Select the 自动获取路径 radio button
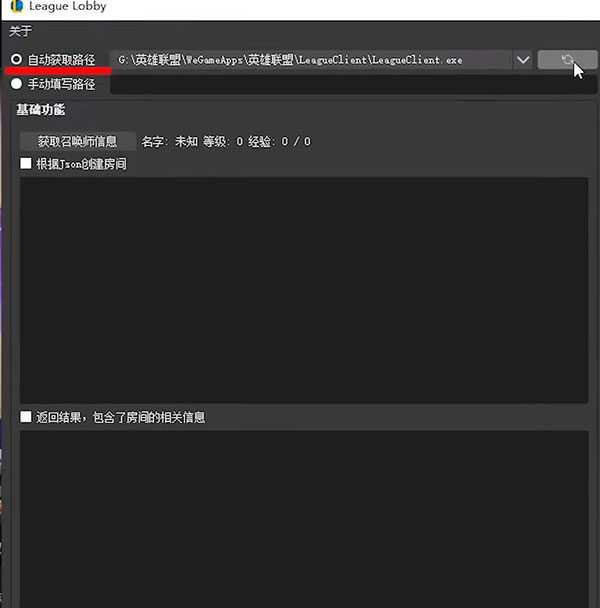The height and width of the screenshot is (608, 600). [x=16, y=59]
